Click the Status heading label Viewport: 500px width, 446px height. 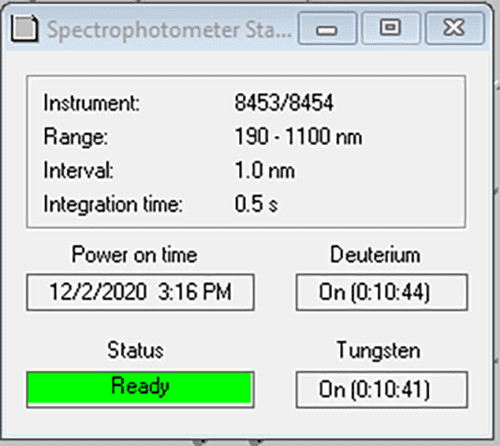[x=135, y=350]
